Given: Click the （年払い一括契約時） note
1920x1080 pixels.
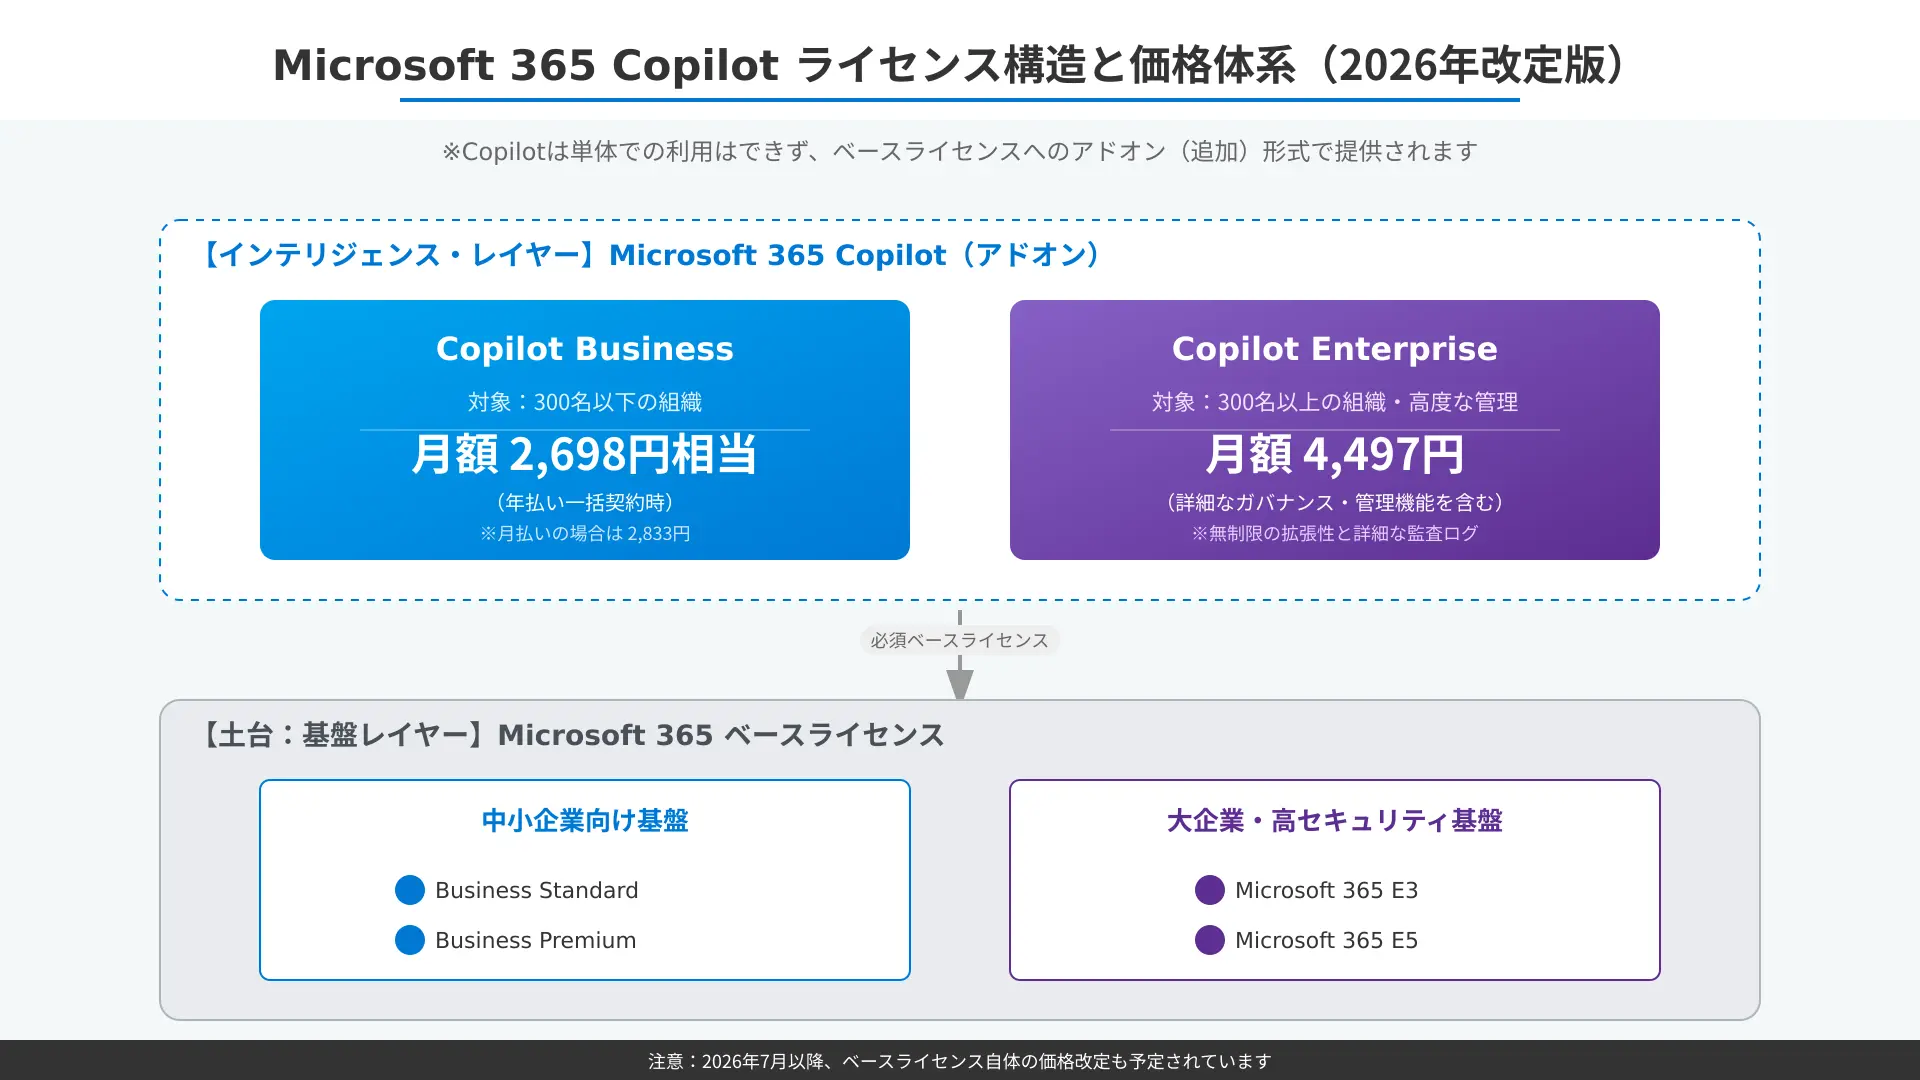Looking at the screenshot, I should (x=585, y=502).
